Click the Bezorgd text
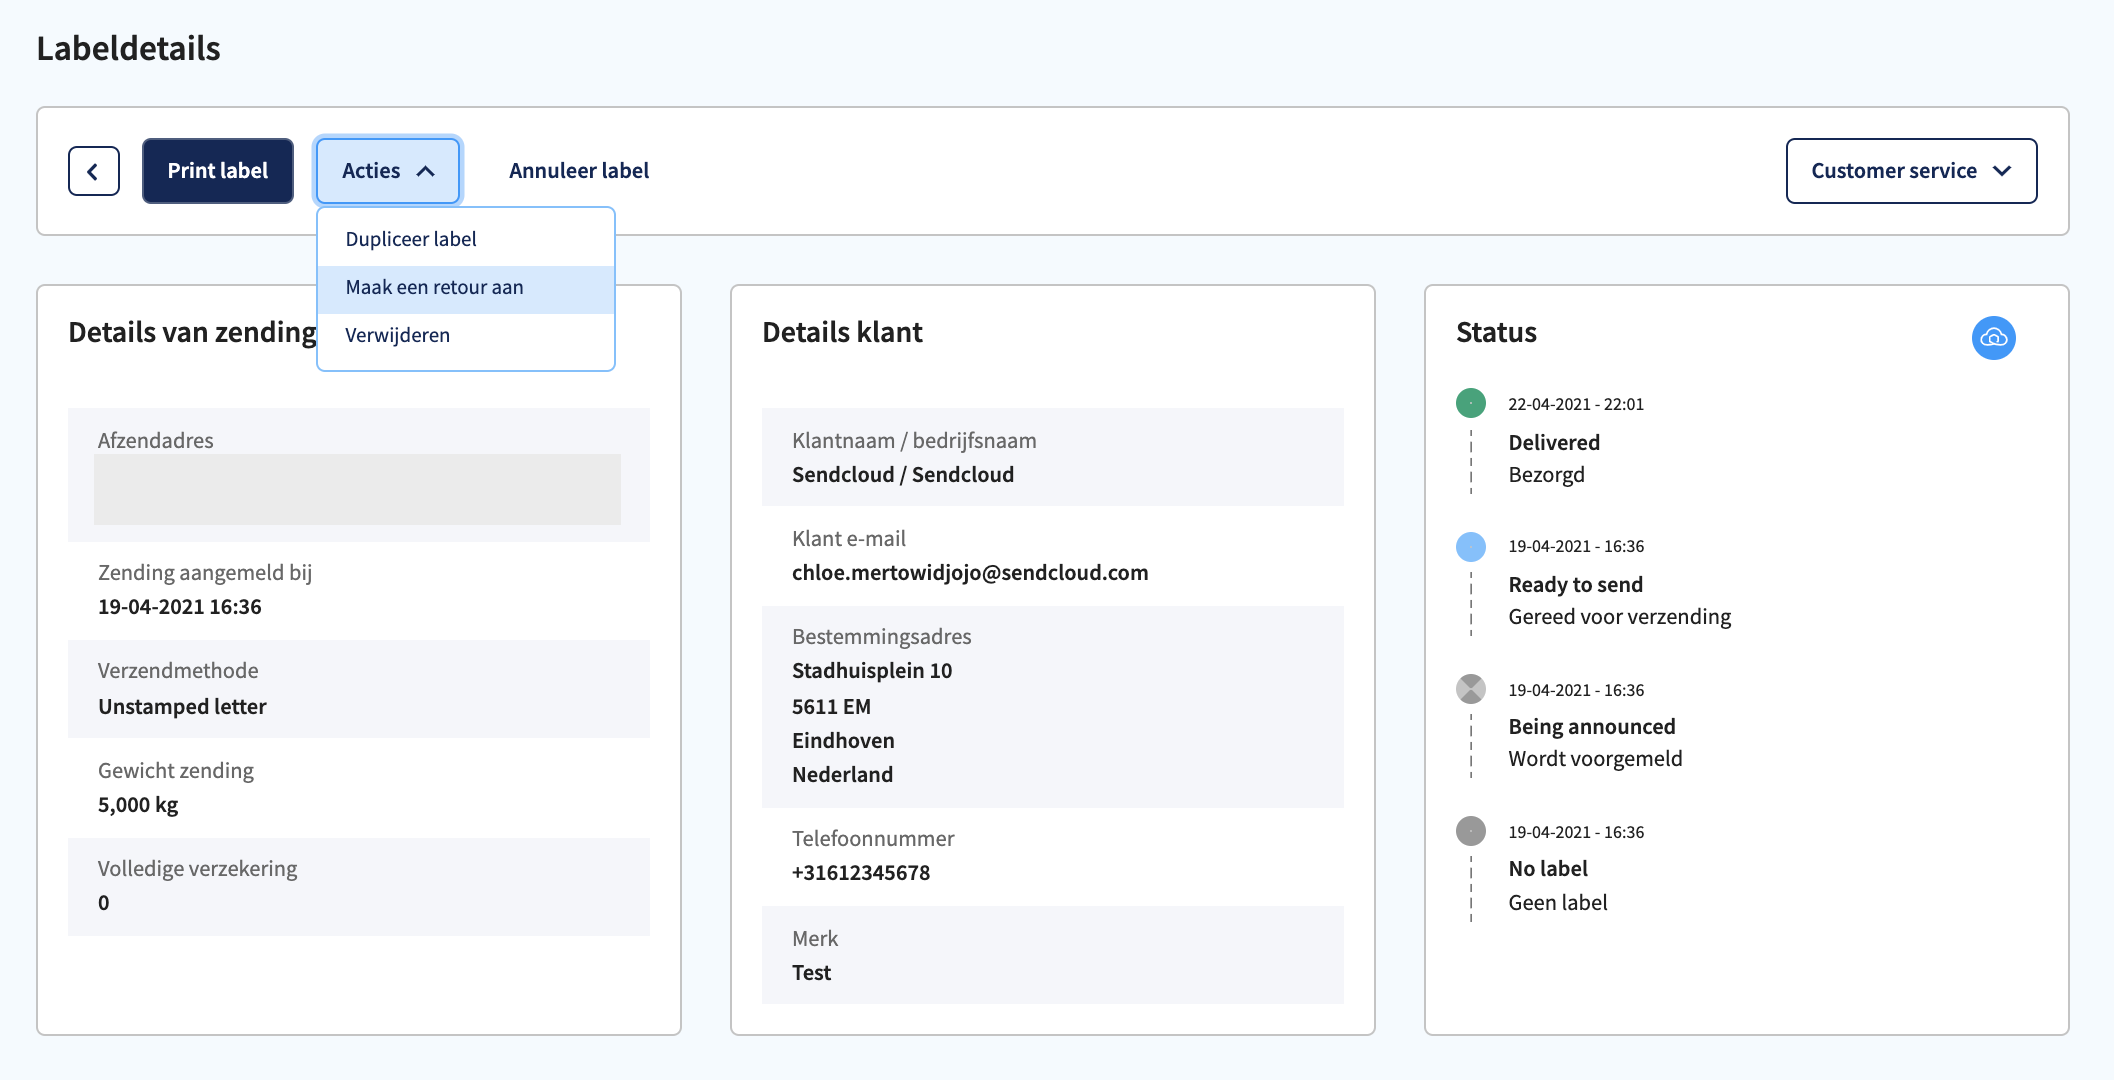This screenshot has width=2114, height=1080. click(x=1547, y=475)
